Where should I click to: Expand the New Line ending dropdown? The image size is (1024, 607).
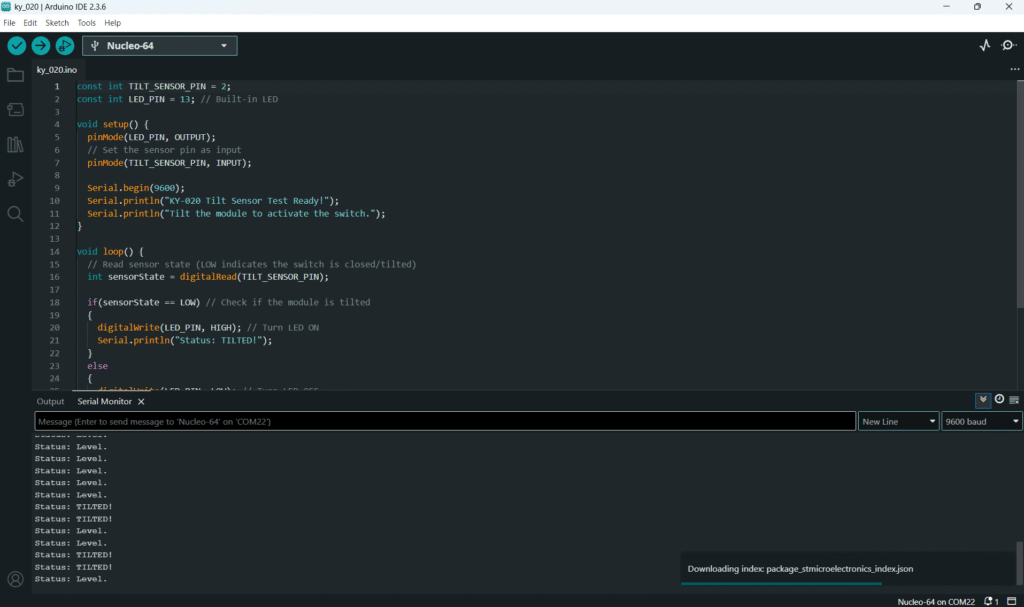898,422
